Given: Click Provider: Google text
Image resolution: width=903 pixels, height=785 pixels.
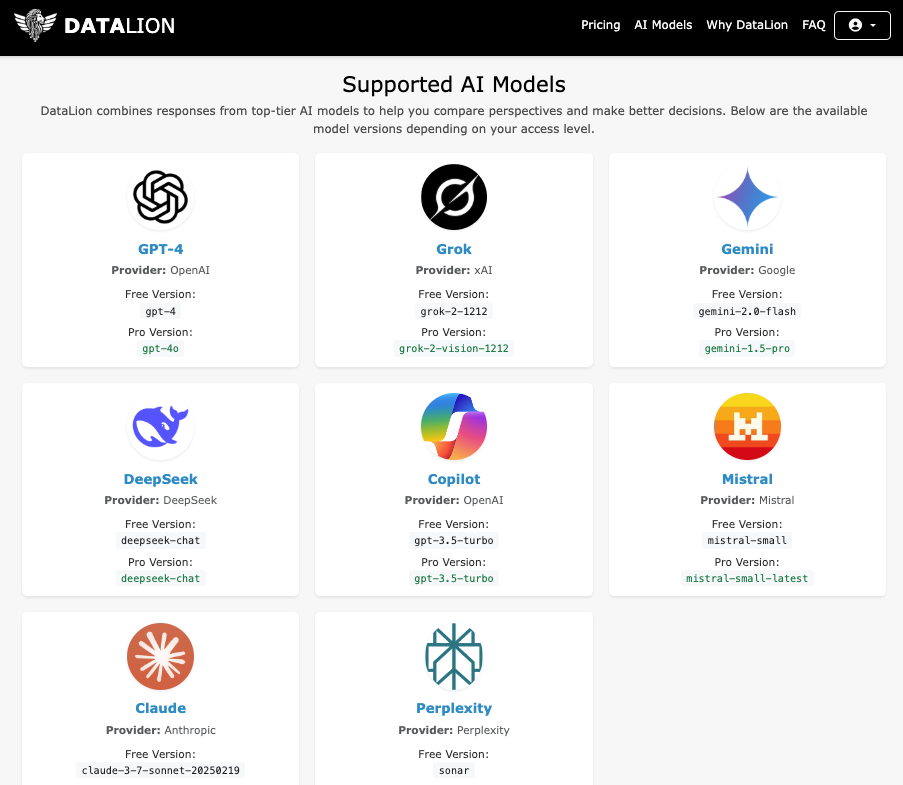Looking at the screenshot, I should click(x=747, y=270).
